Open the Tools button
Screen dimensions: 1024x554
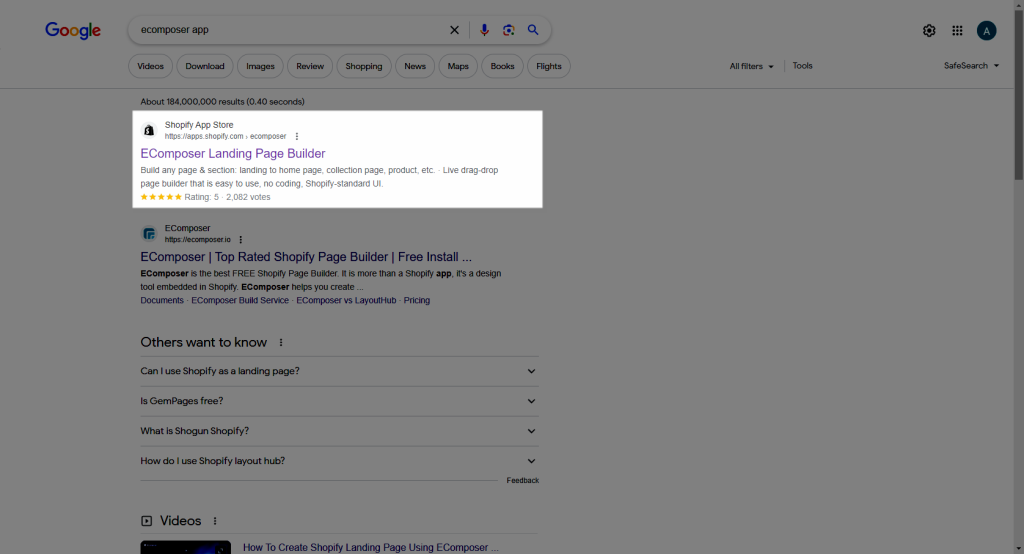pyautogui.click(x=802, y=66)
